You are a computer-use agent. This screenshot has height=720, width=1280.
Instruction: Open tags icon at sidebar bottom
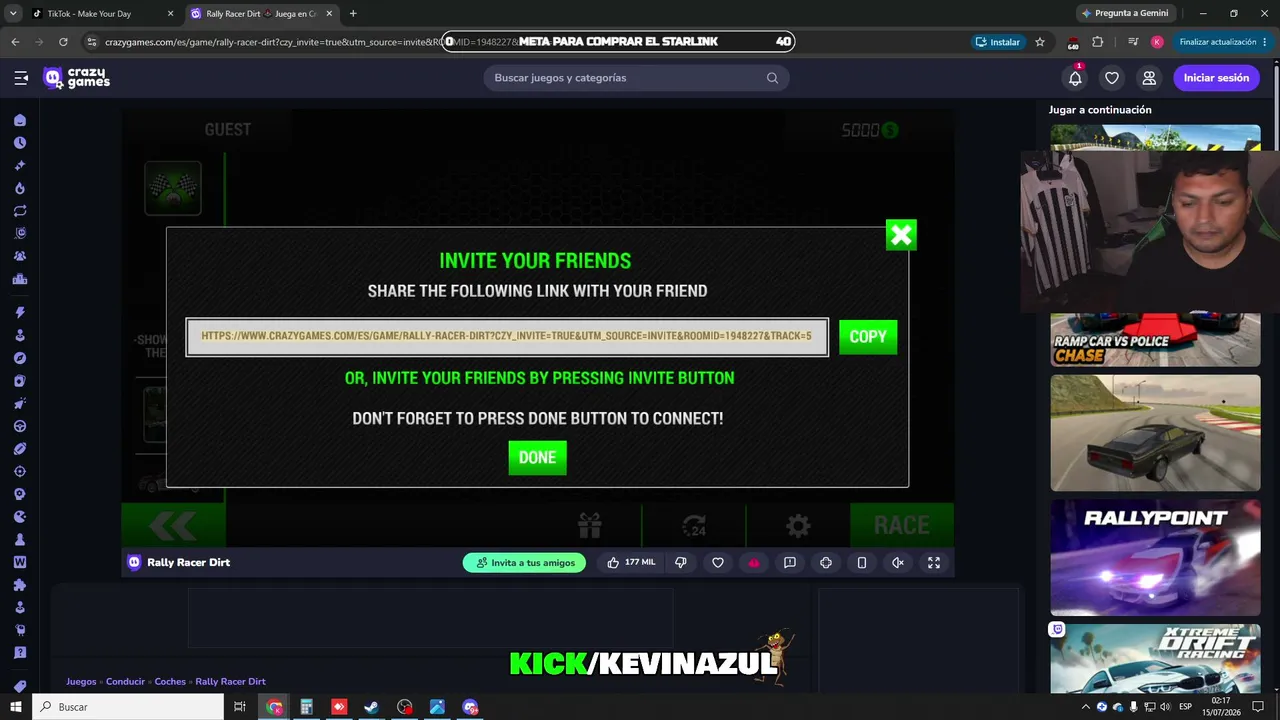pyautogui.click(x=20, y=686)
